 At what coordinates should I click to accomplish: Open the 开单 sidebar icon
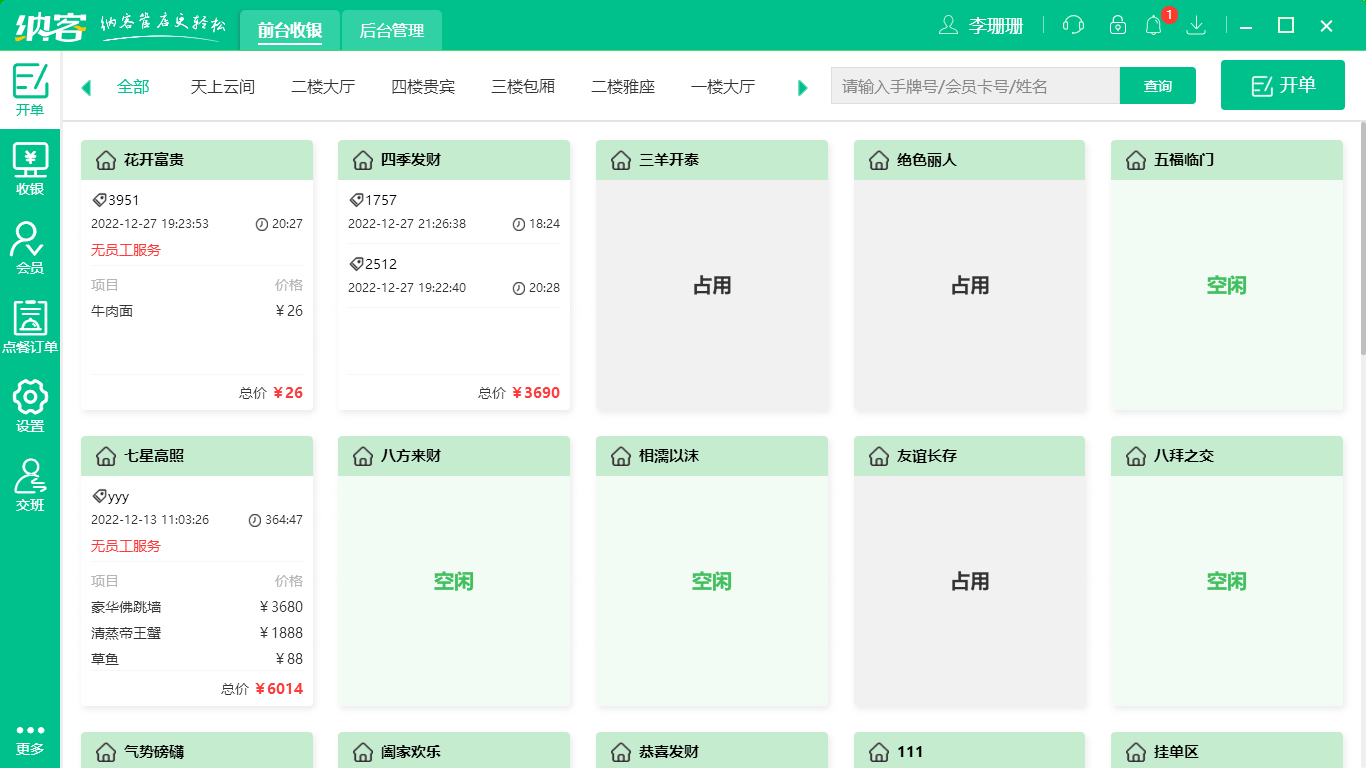(30, 89)
